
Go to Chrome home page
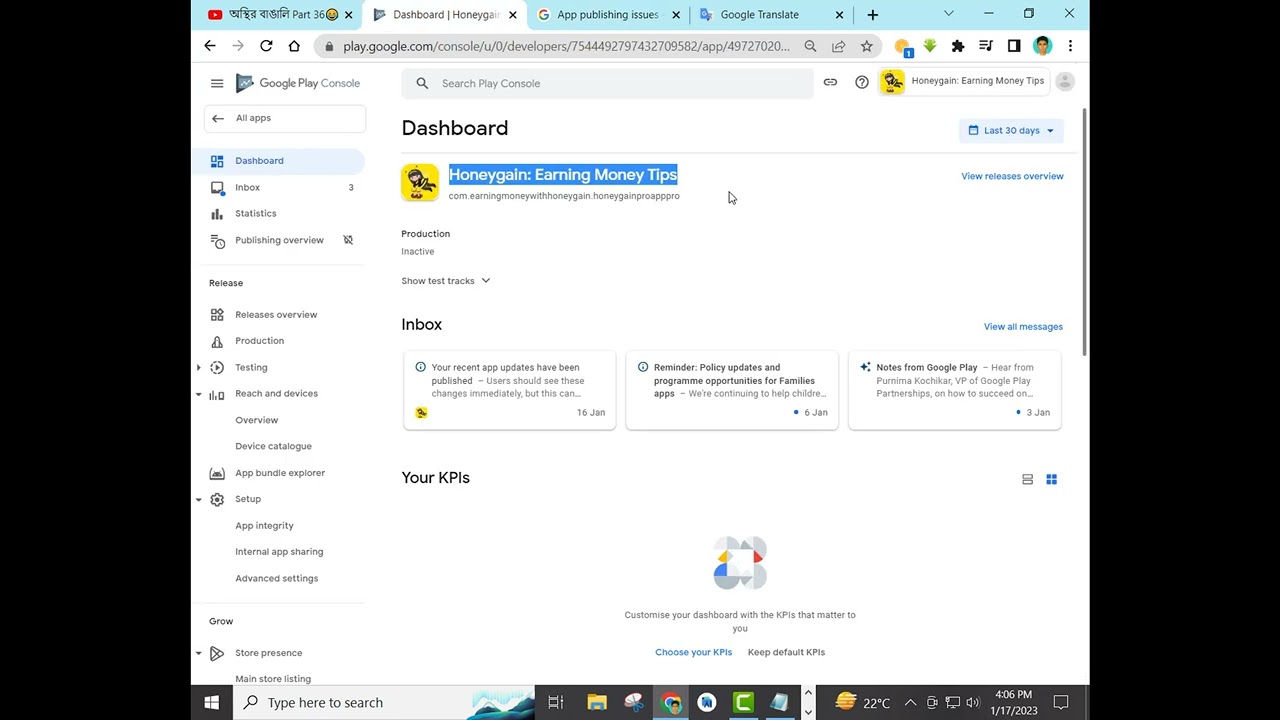294,46
